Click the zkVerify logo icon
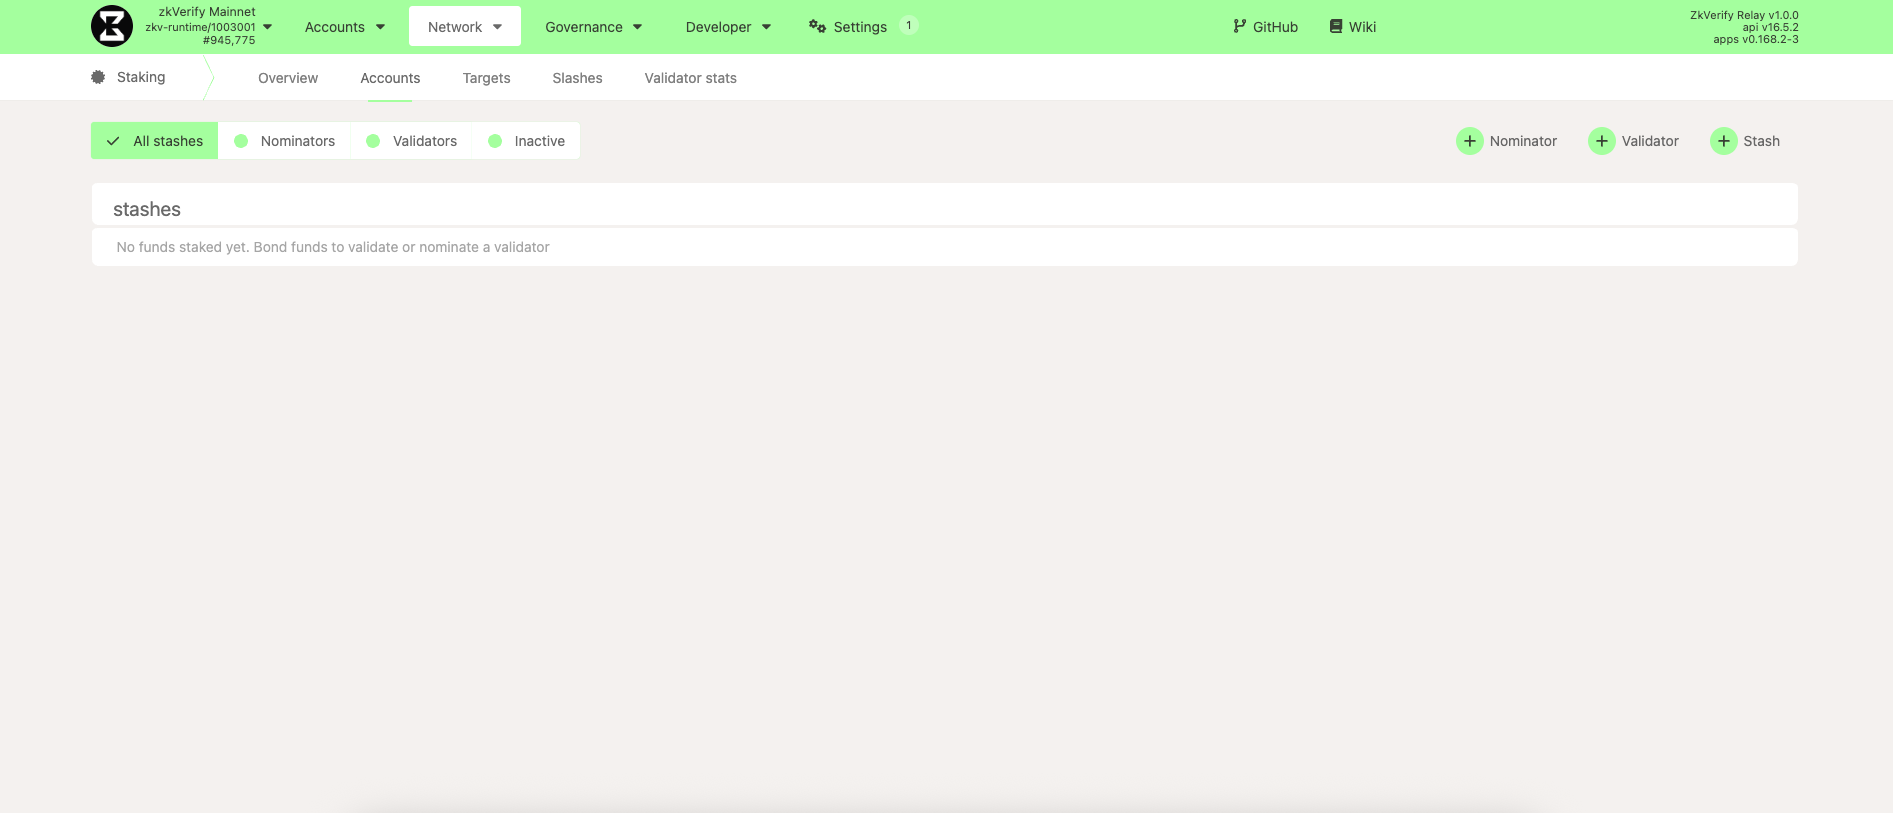Screen dimensions: 1893x813 click(112, 27)
